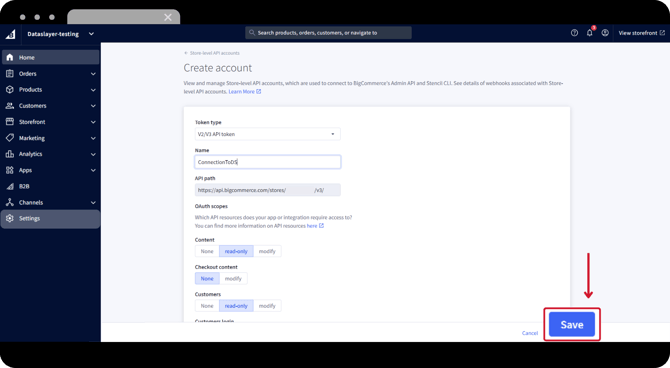Set Customers scope to read-only
The height and width of the screenshot is (368, 670).
(236, 306)
